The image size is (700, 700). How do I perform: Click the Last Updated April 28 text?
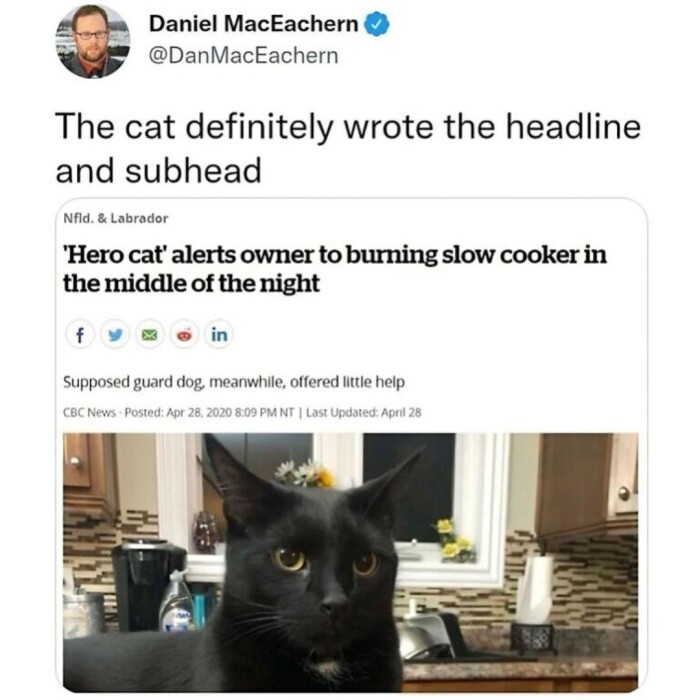pyautogui.click(x=364, y=412)
